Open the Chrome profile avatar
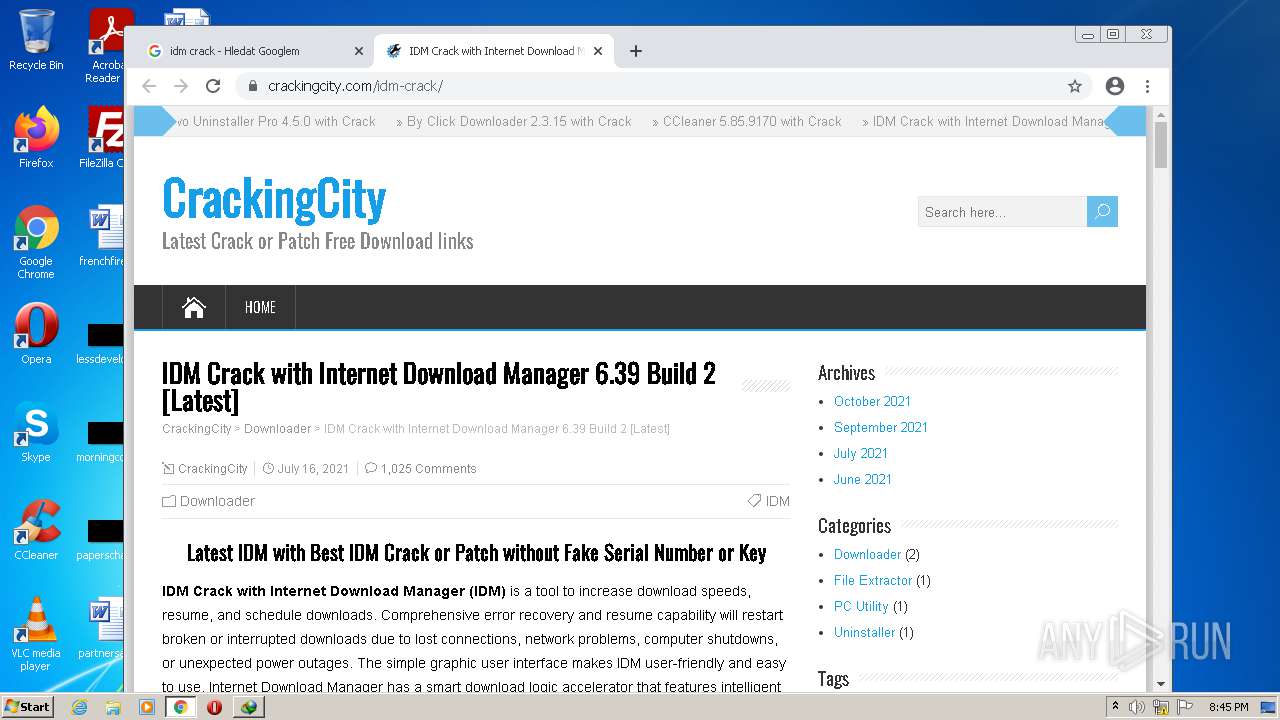 click(x=1115, y=86)
